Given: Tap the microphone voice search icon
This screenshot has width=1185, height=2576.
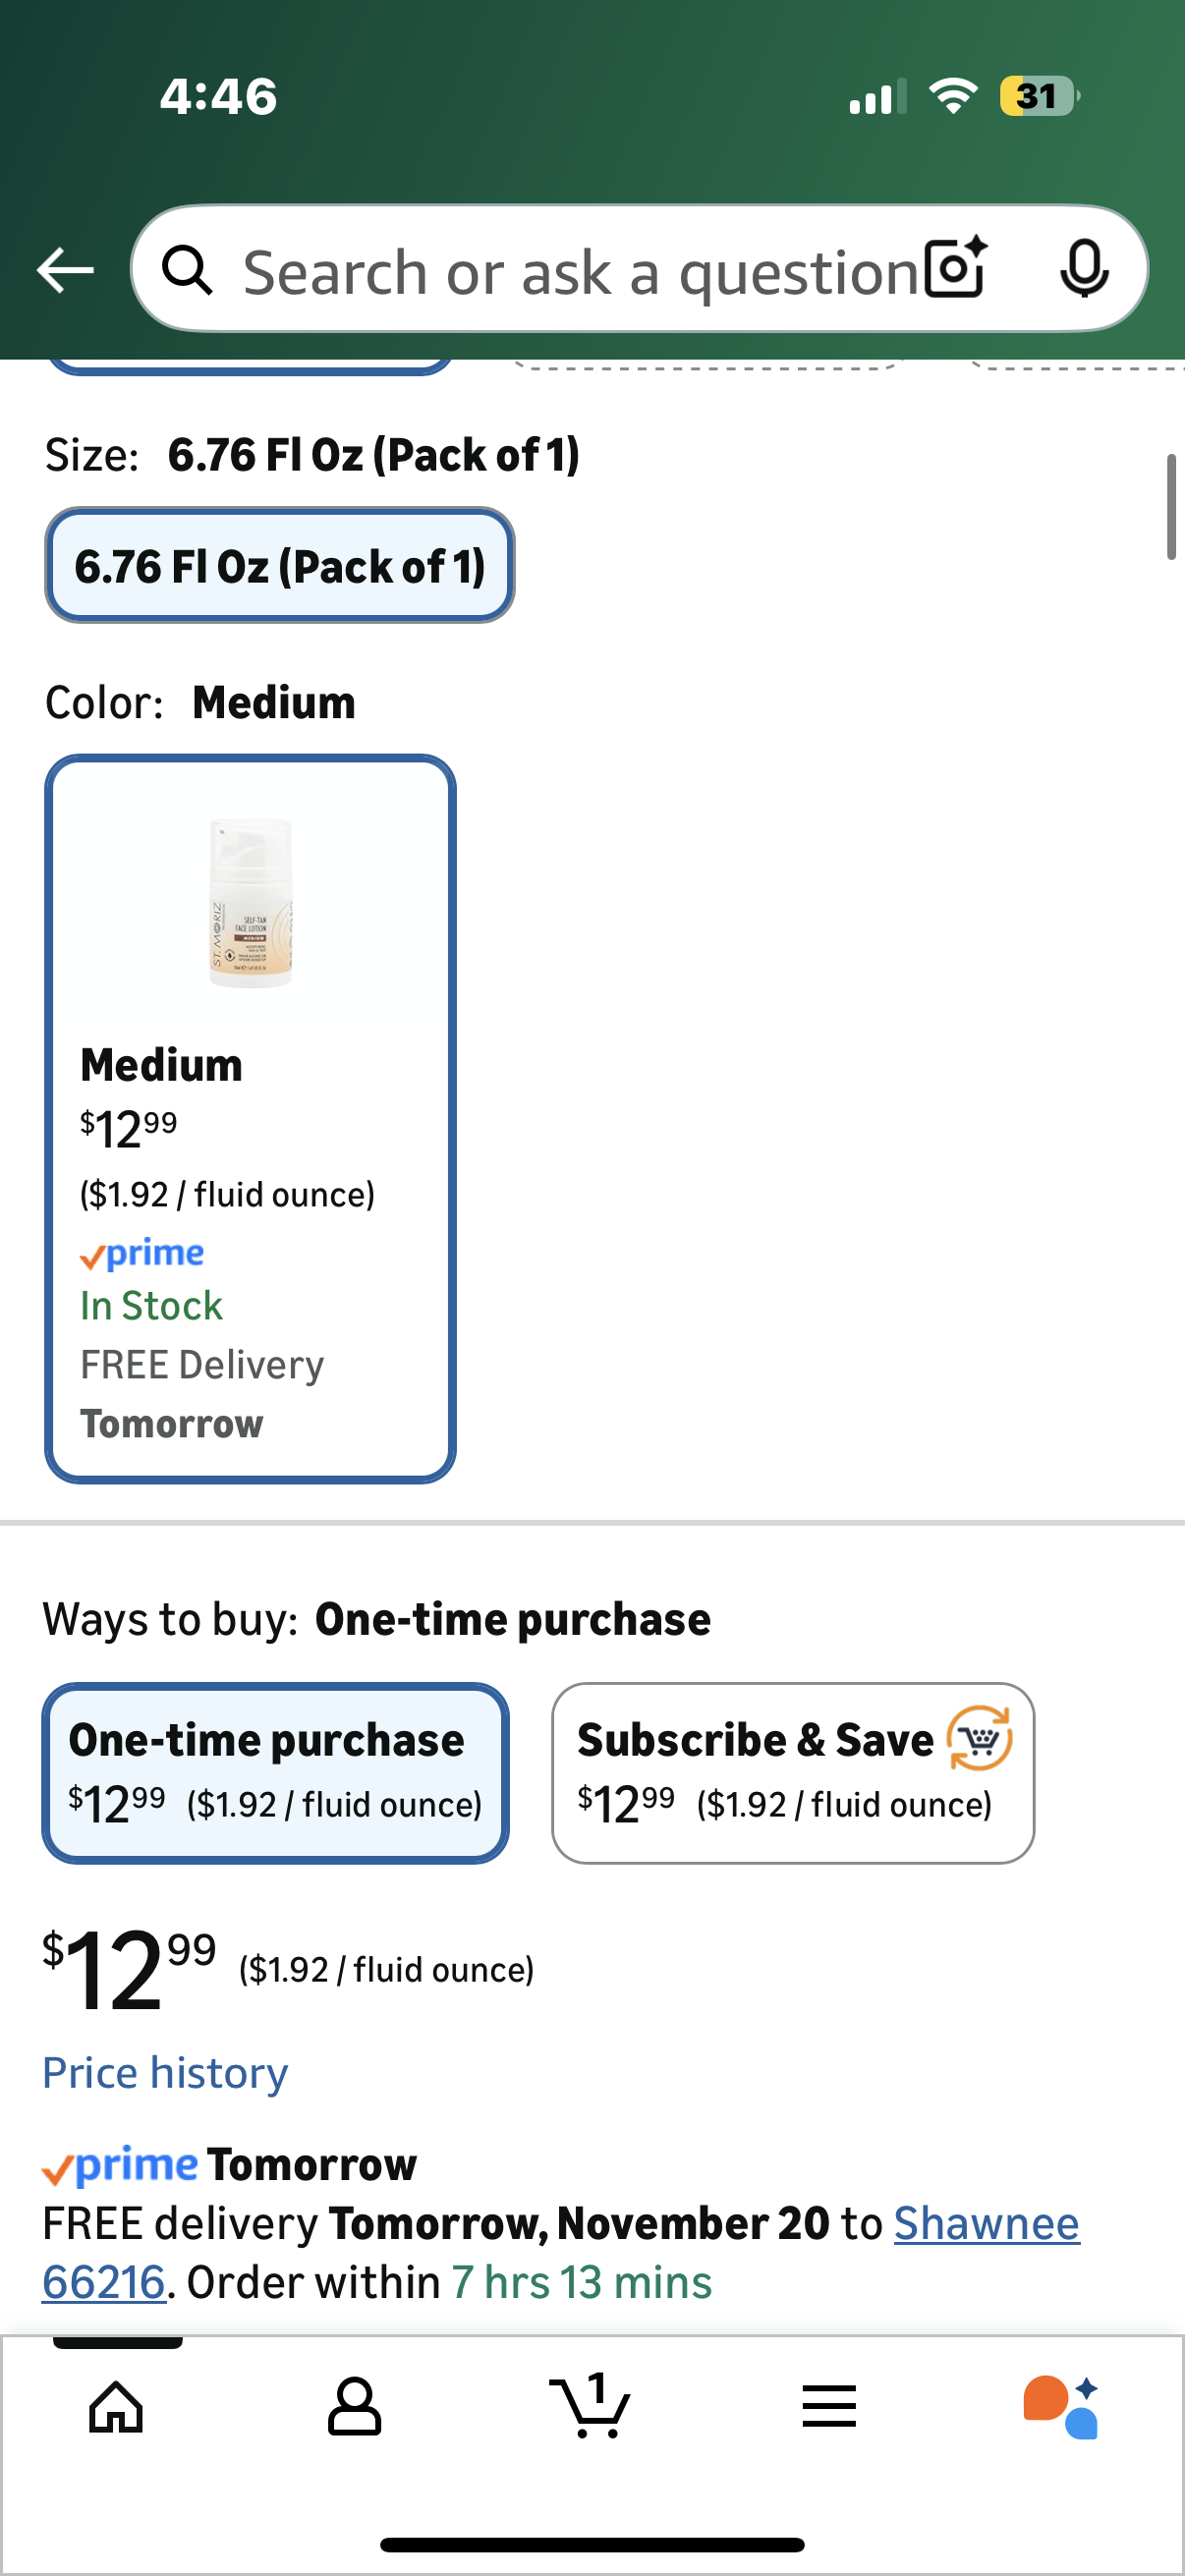Looking at the screenshot, I should point(1084,268).
